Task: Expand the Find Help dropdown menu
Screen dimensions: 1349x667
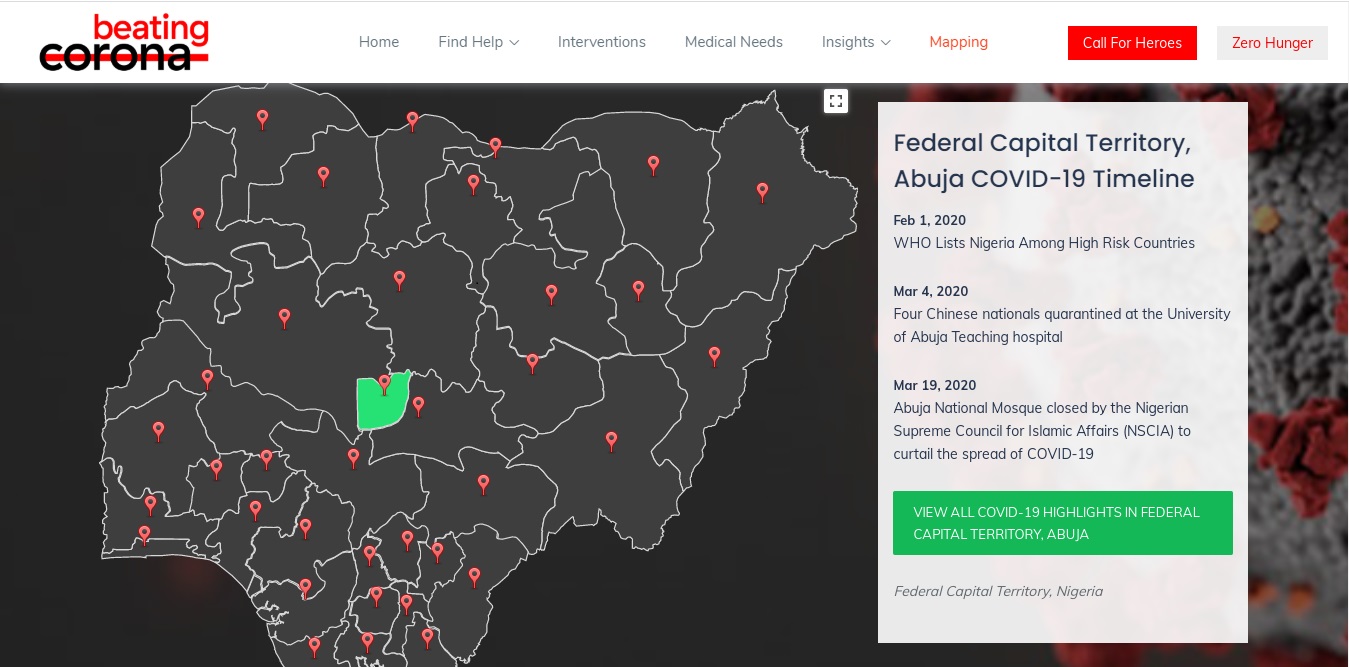Action: (478, 42)
